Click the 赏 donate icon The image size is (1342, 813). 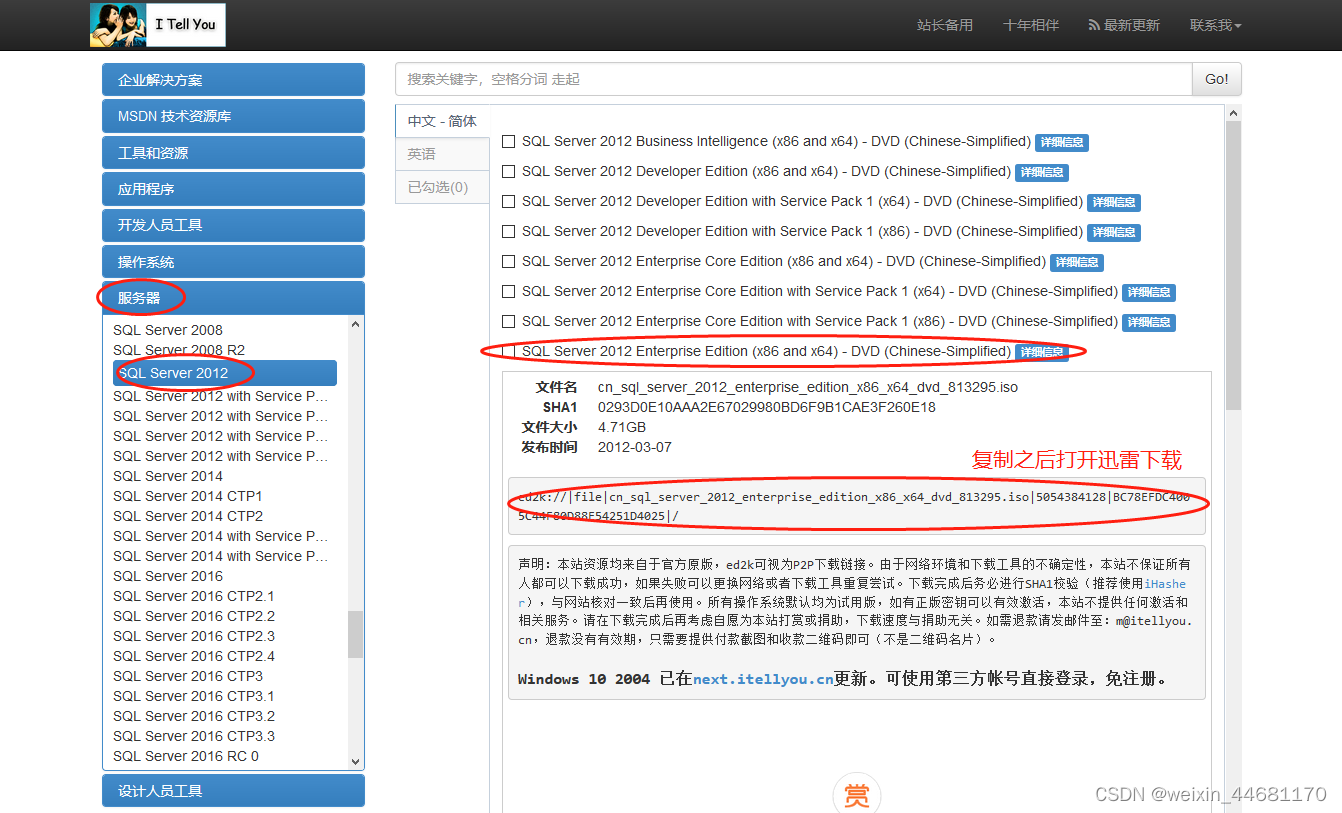[x=856, y=795]
